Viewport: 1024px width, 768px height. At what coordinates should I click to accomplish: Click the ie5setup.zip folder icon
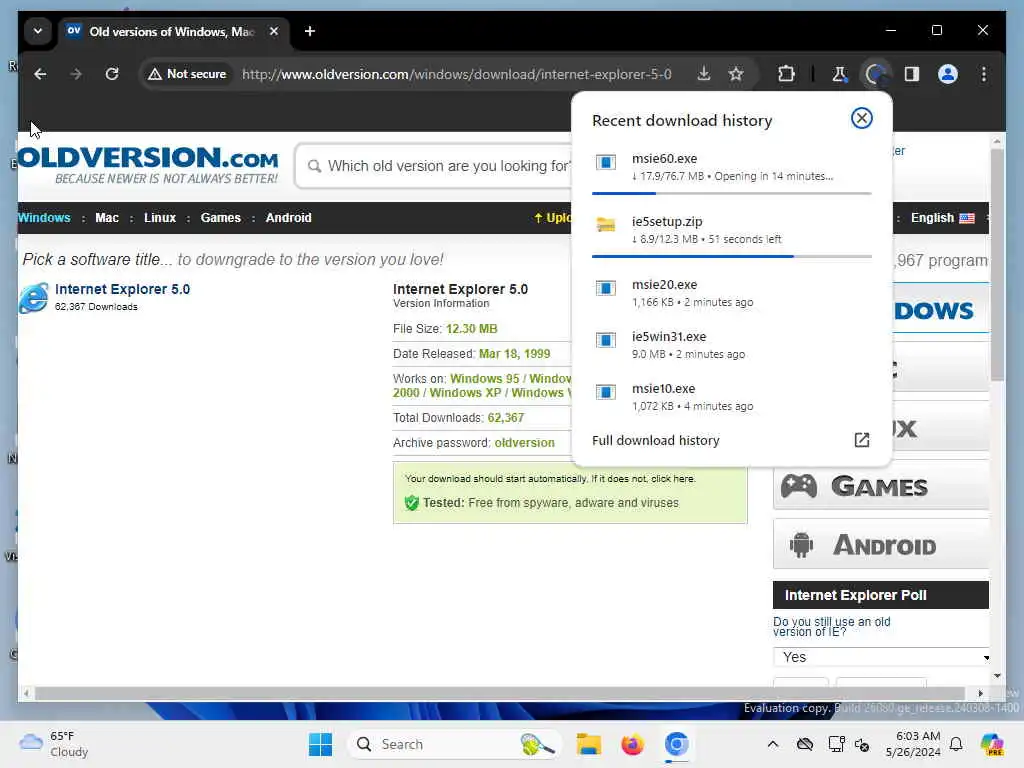(x=605, y=225)
